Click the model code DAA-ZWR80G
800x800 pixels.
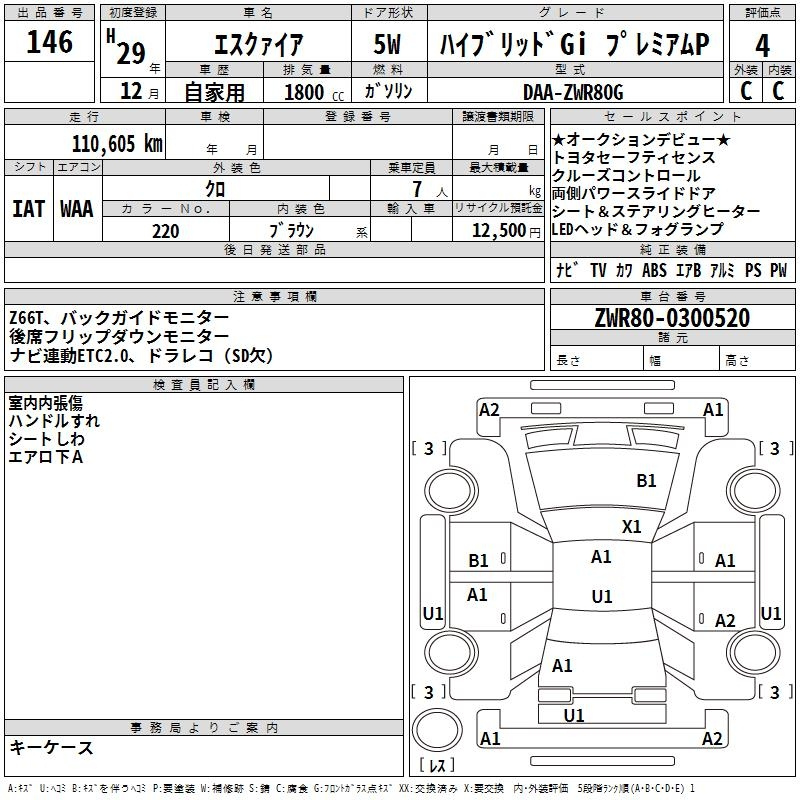(x=573, y=92)
